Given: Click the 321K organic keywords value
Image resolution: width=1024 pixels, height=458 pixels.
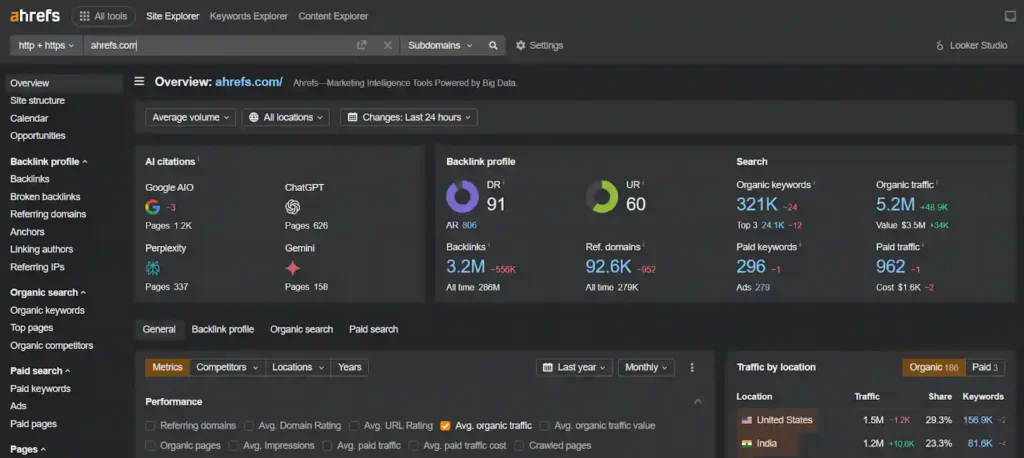Looking at the screenshot, I should 757,204.
